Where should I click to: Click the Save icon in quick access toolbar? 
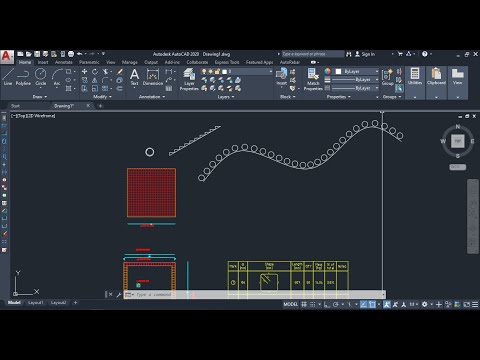click(x=37, y=54)
